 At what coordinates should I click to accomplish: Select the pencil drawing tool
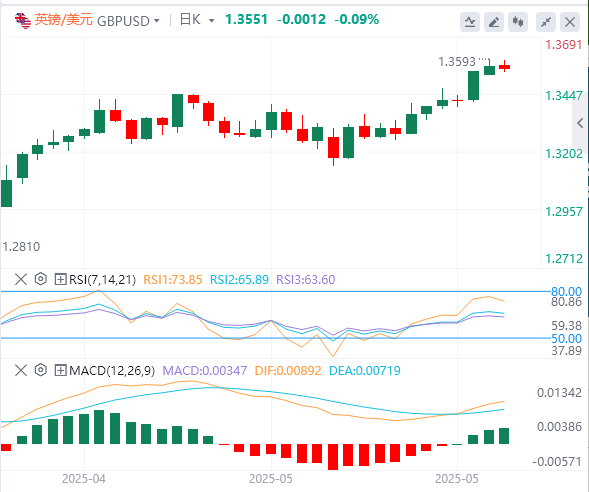pyautogui.click(x=494, y=22)
